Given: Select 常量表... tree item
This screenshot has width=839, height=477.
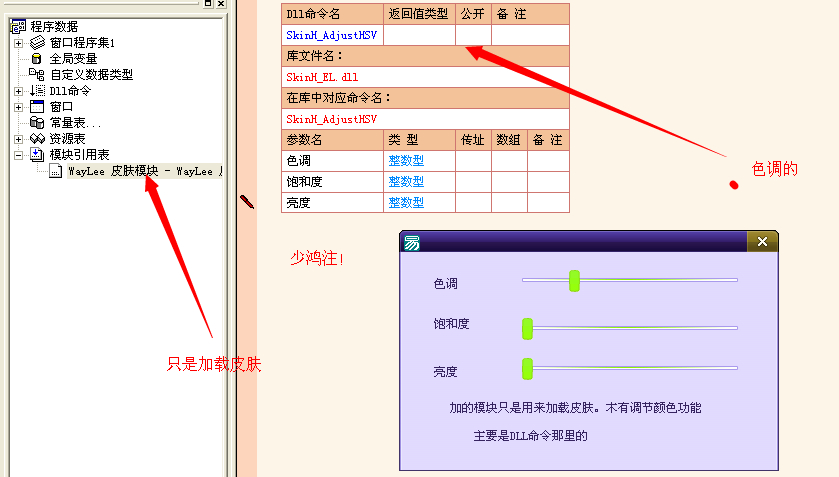Looking at the screenshot, I should point(75,123).
